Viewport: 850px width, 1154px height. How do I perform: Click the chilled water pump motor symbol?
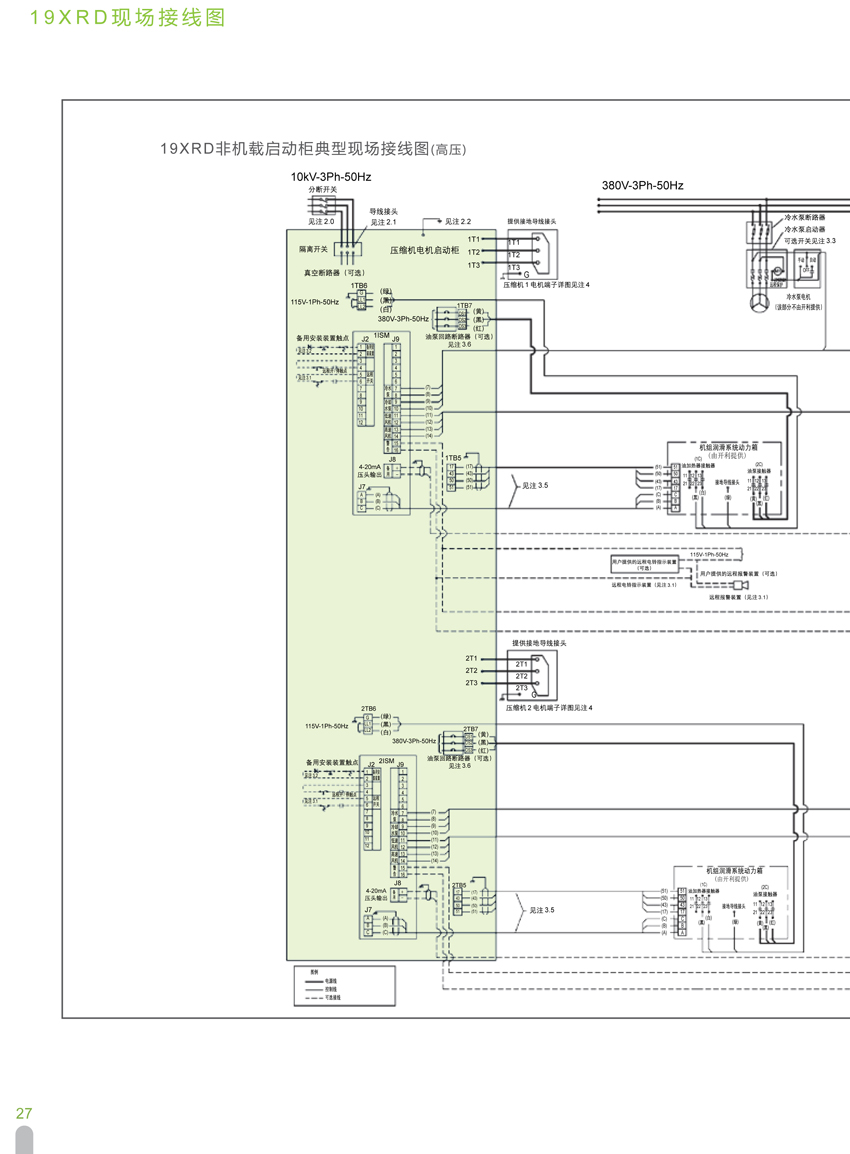[759, 301]
